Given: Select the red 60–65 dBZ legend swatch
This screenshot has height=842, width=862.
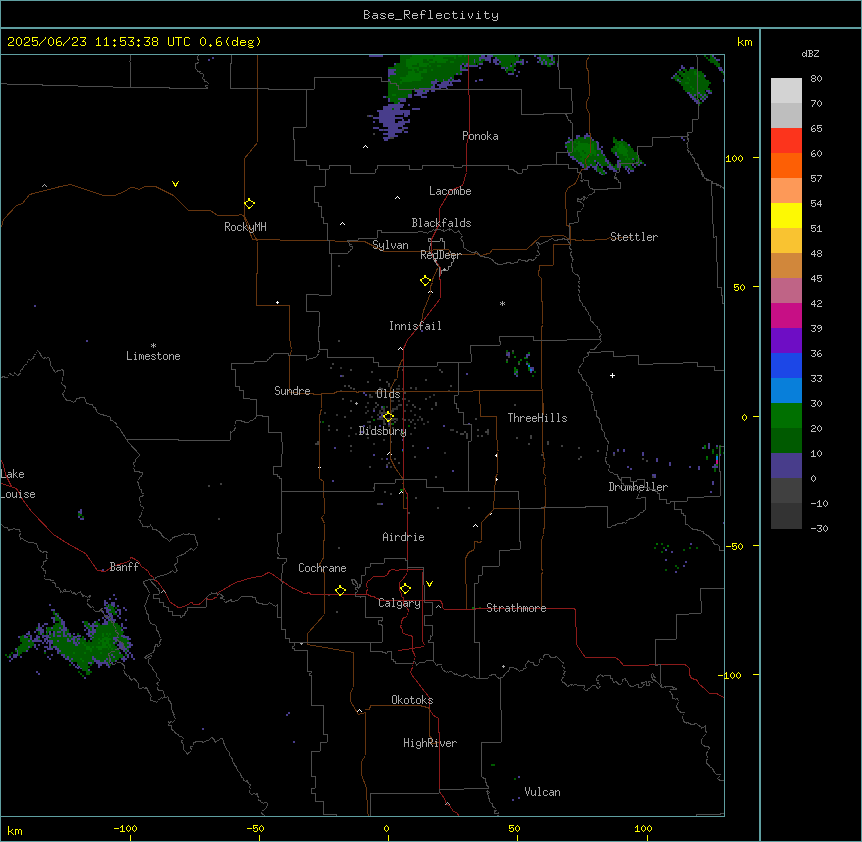Looking at the screenshot, I should coord(786,140).
